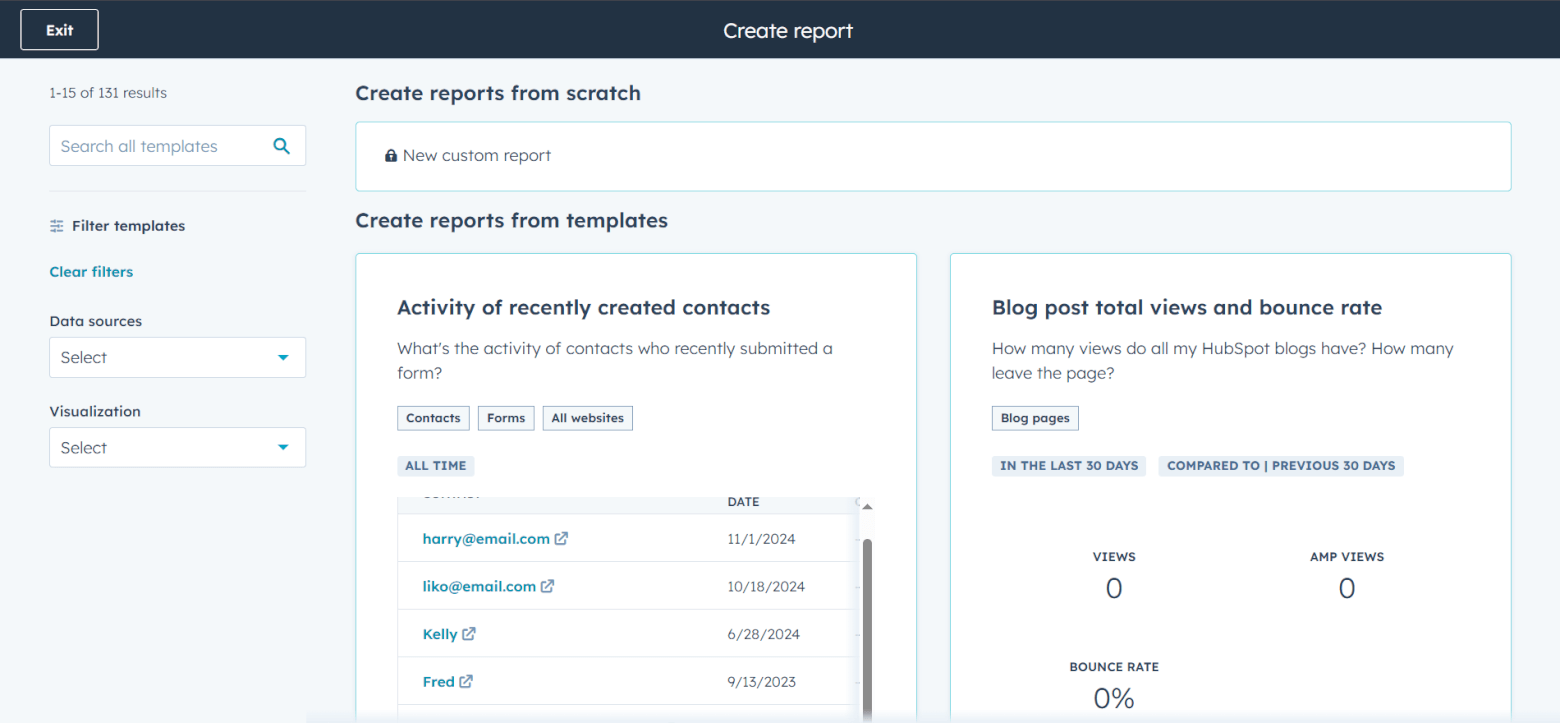Click date cell 11/1/2024

click(761, 539)
